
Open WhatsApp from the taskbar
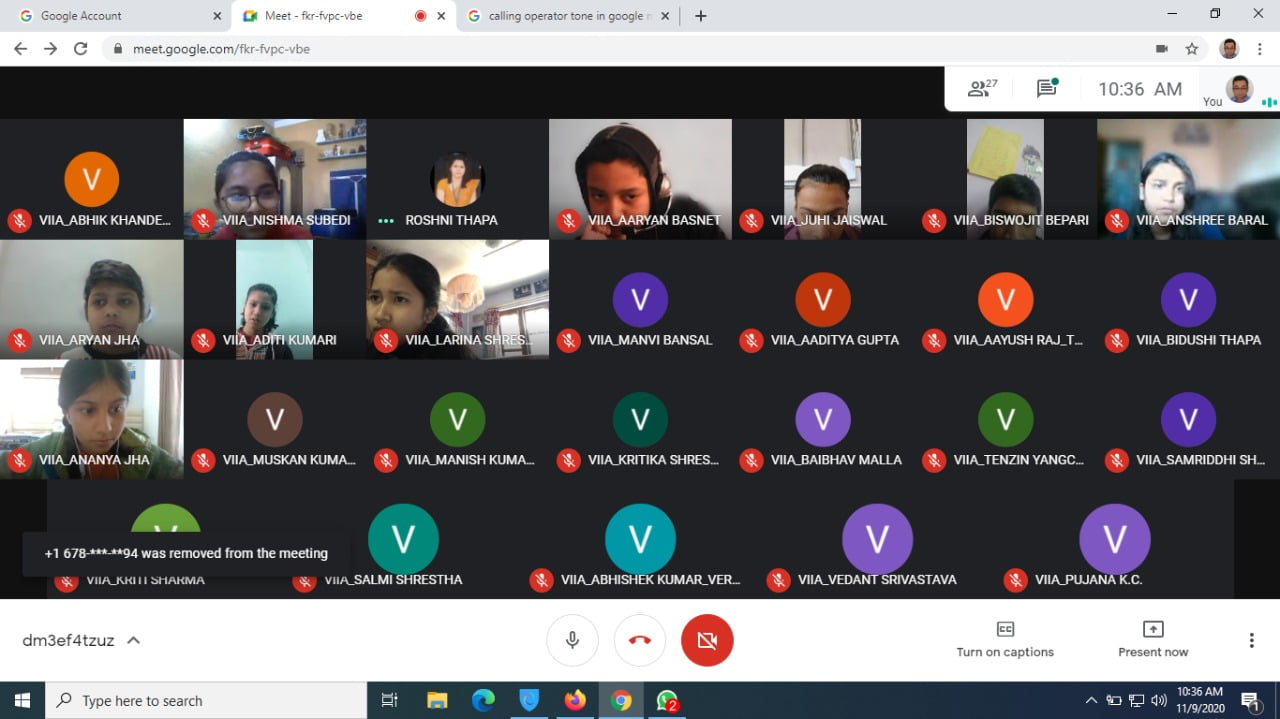(x=667, y=701)
